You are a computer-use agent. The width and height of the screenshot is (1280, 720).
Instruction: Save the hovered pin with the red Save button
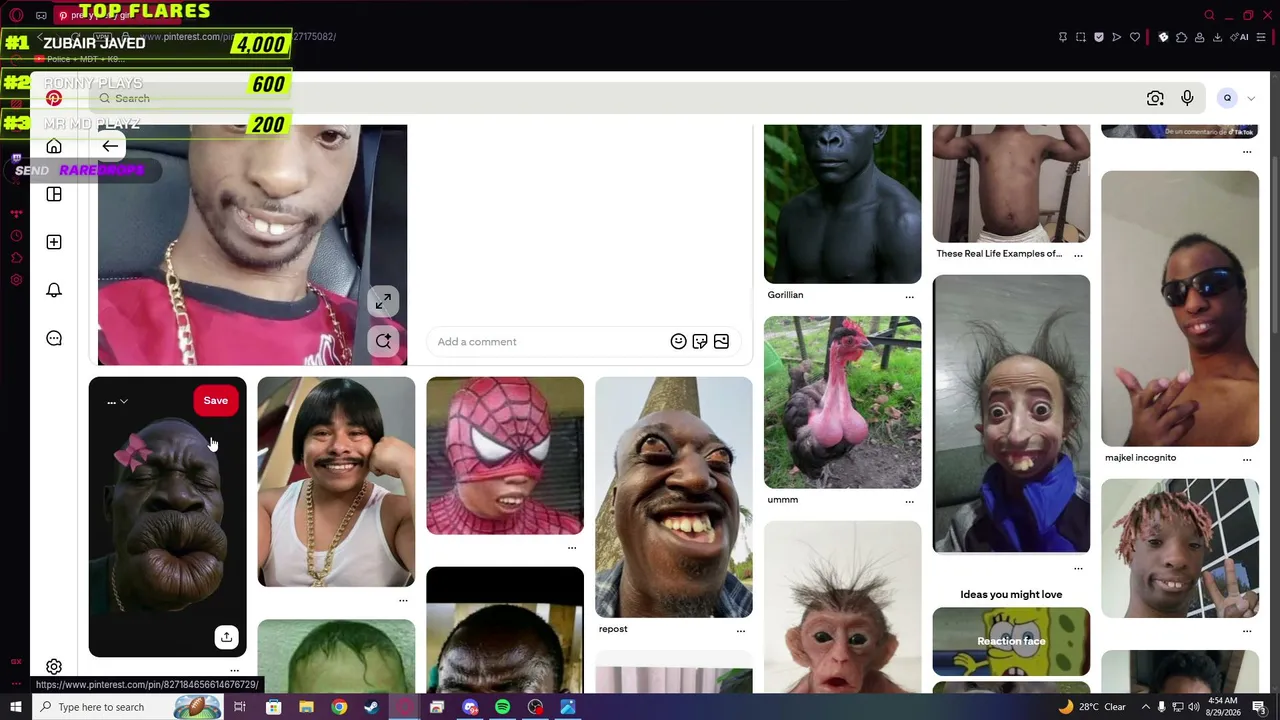[x=216, y=401]
